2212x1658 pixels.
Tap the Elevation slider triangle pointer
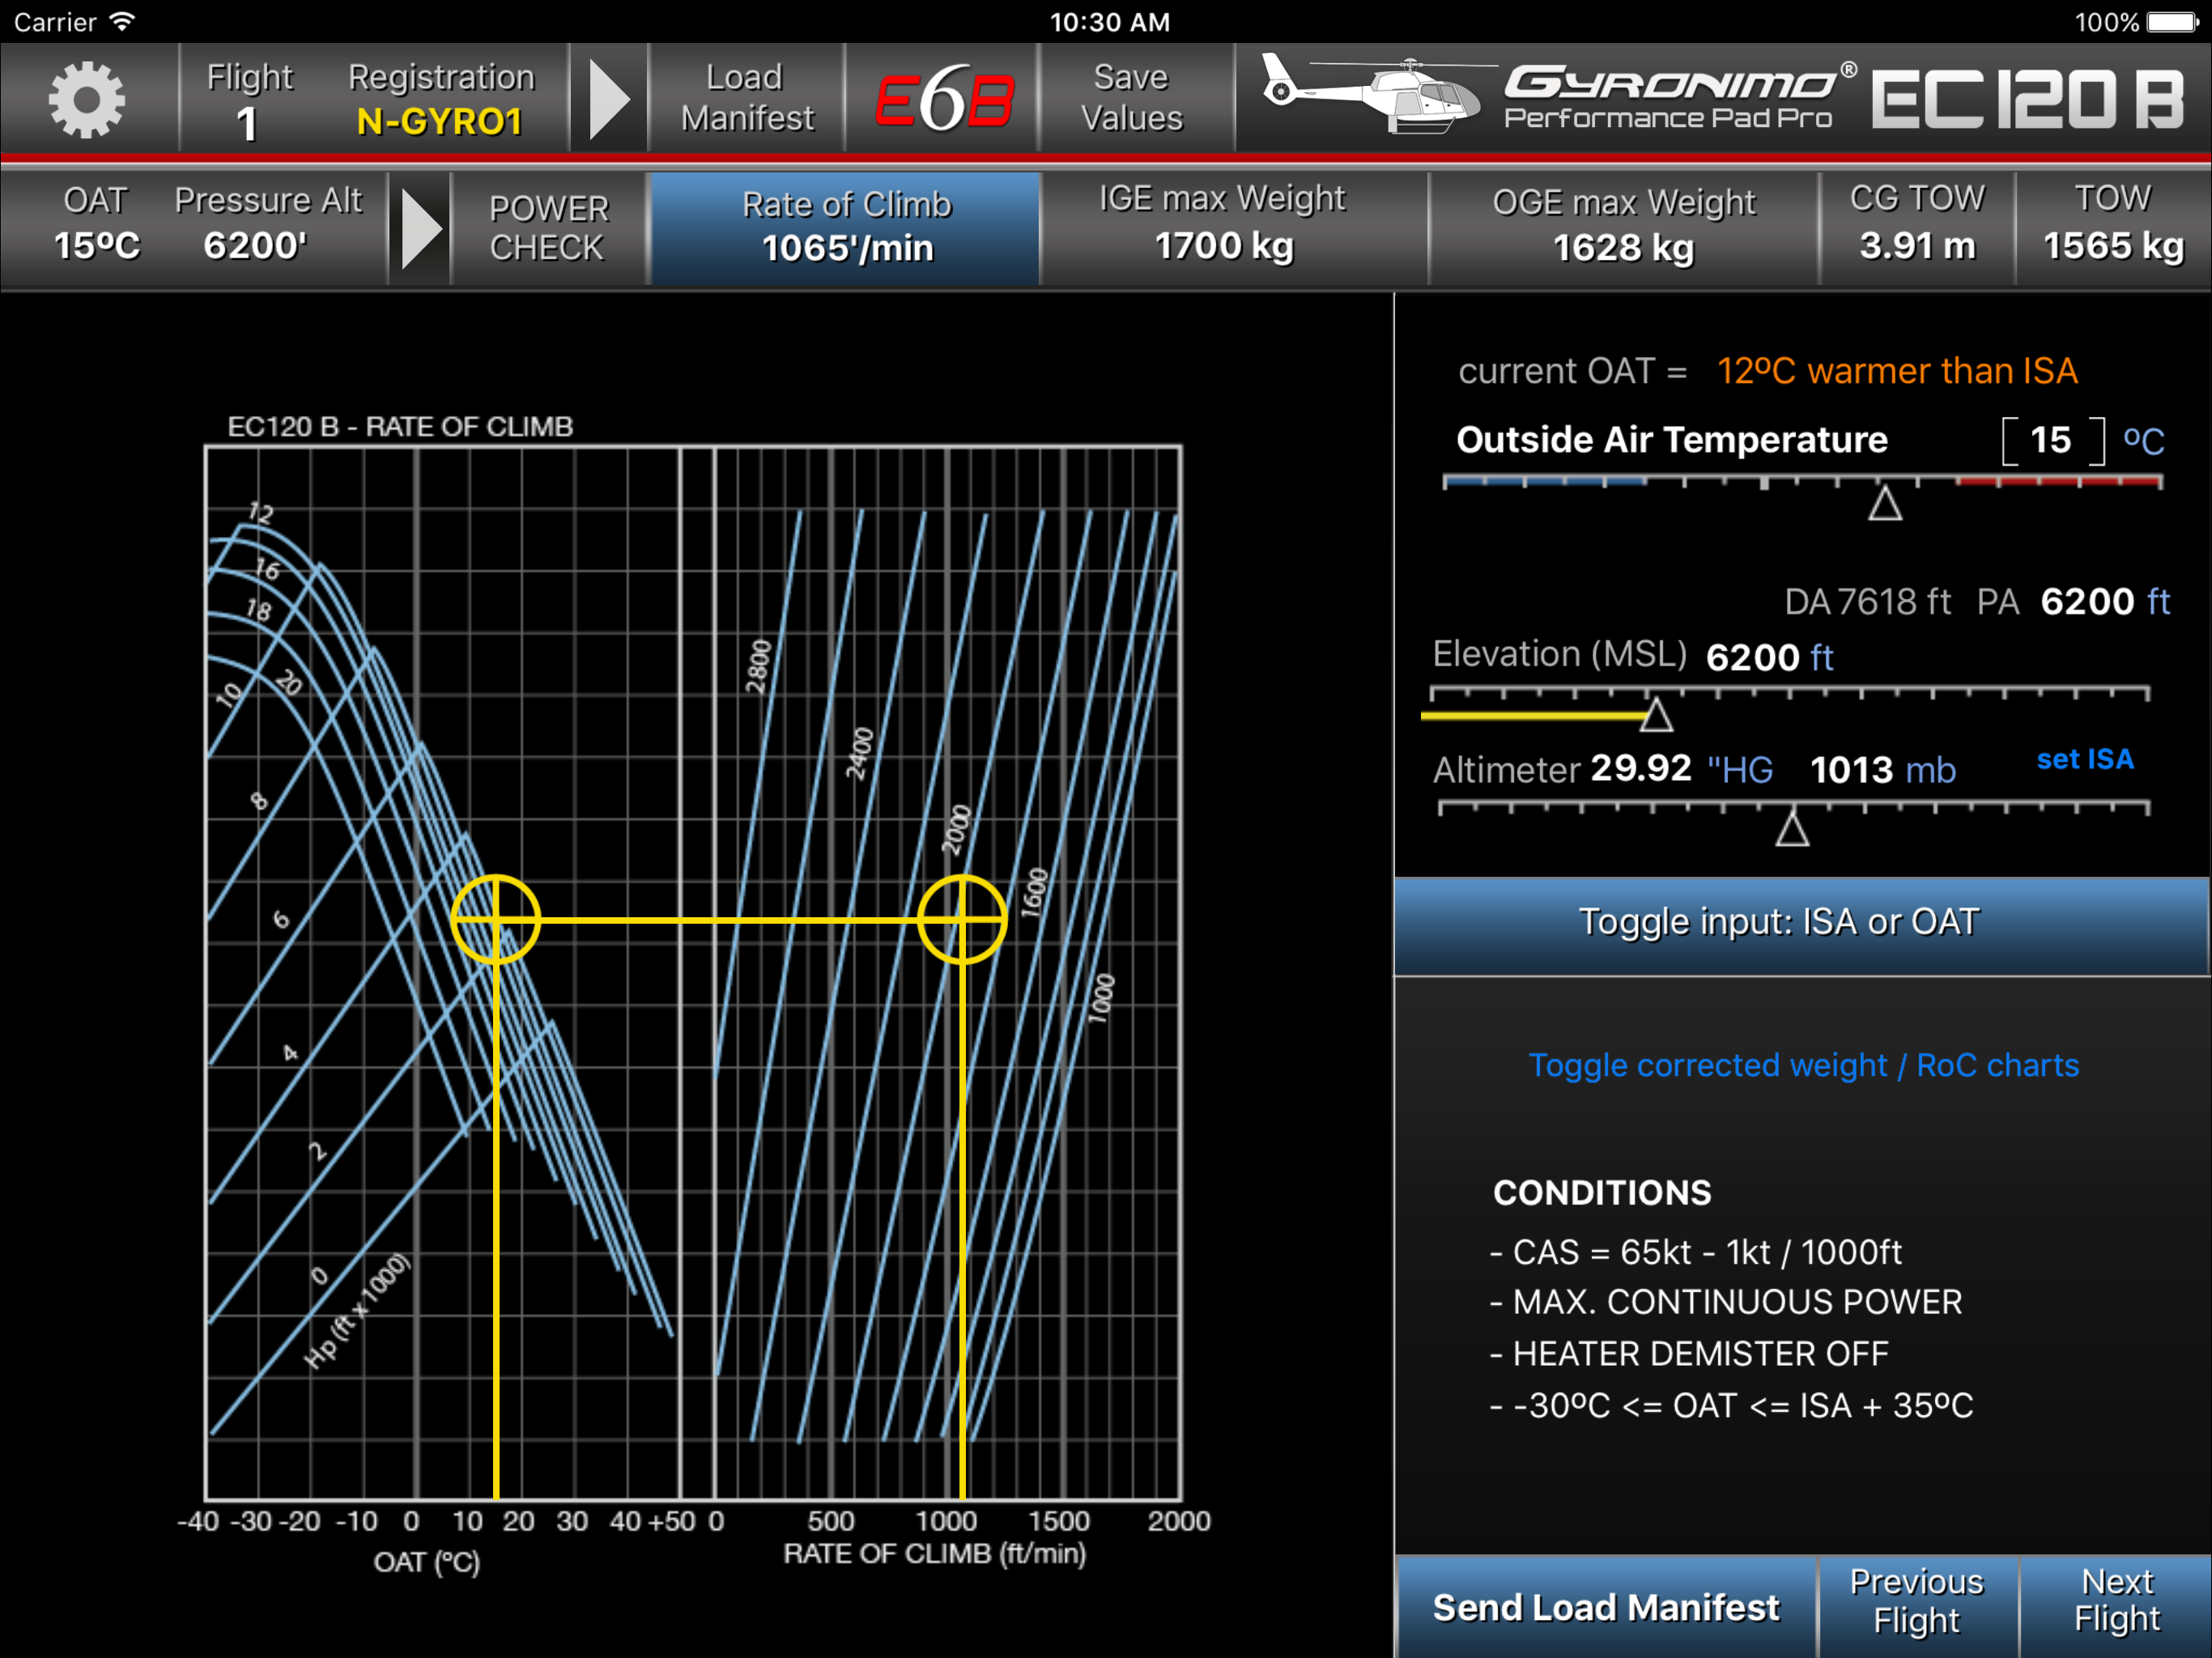[1656, 715]
